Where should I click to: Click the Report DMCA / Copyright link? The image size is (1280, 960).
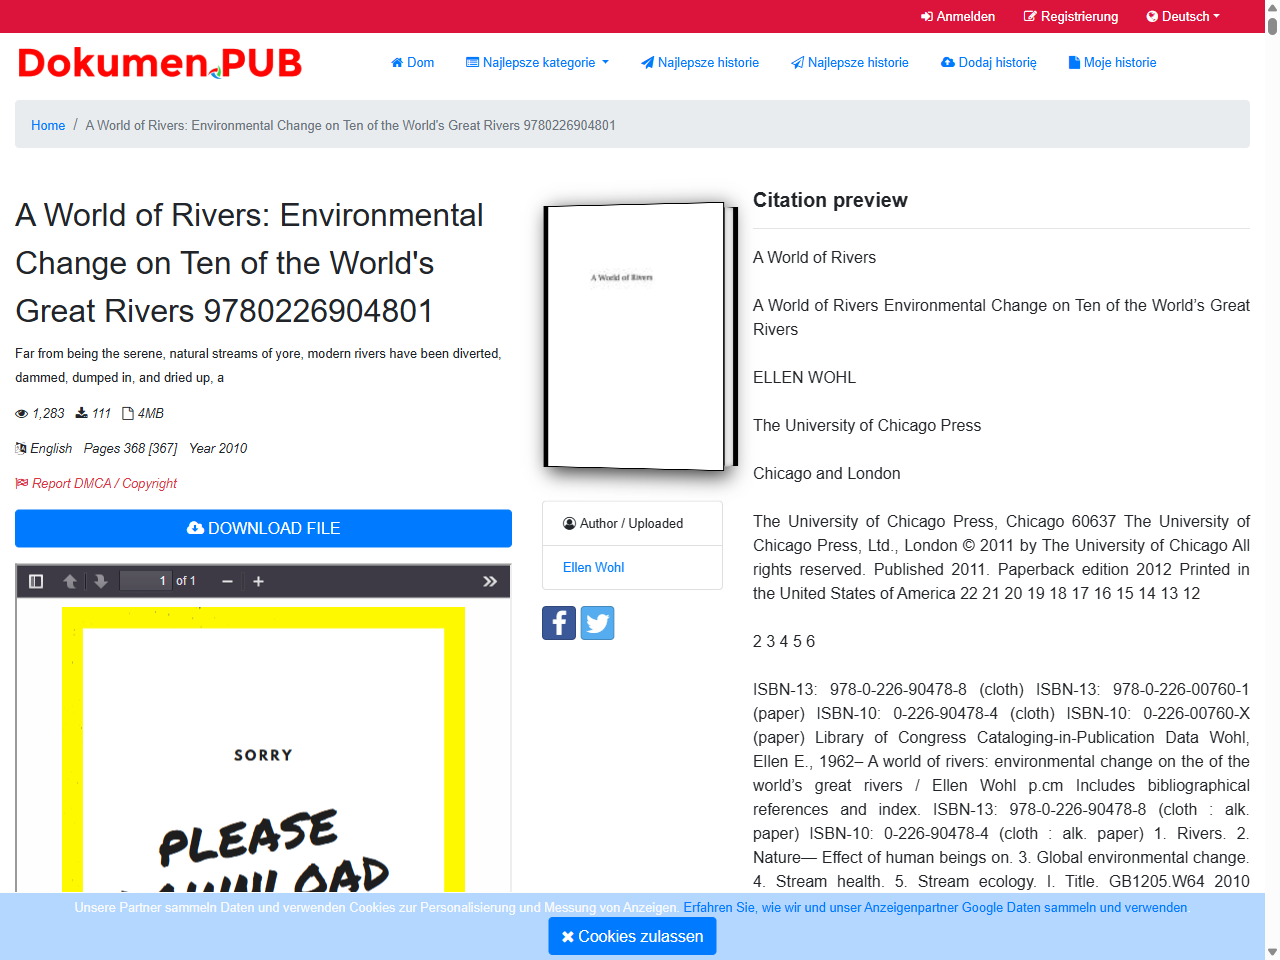tap(96, 483)
